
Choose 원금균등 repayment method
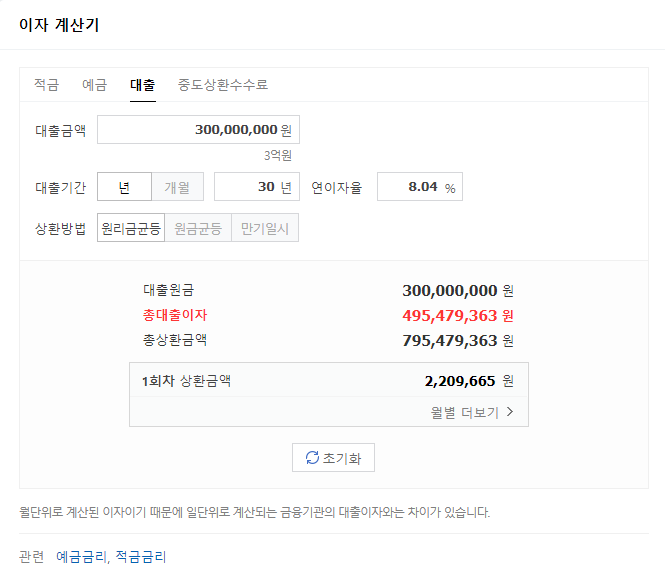pyautogui.click(x=198, y=228)
